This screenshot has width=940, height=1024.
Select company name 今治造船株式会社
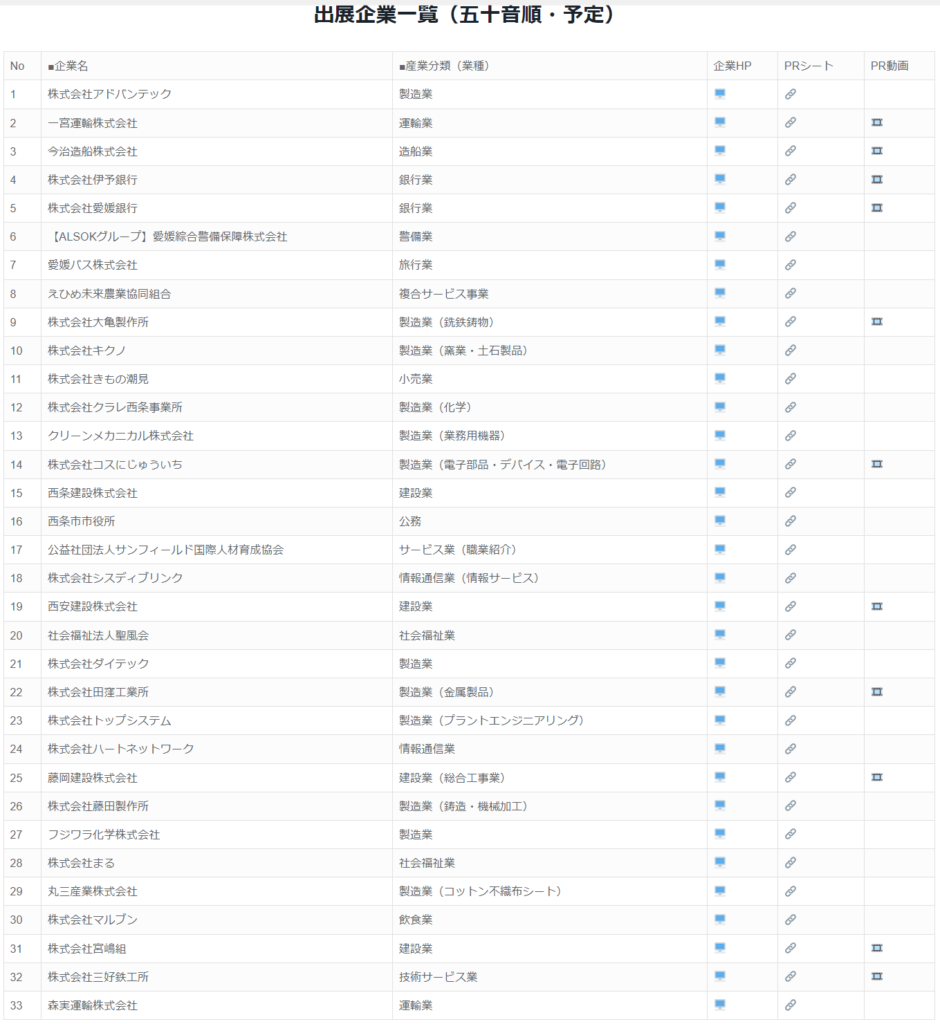point(92,152)
